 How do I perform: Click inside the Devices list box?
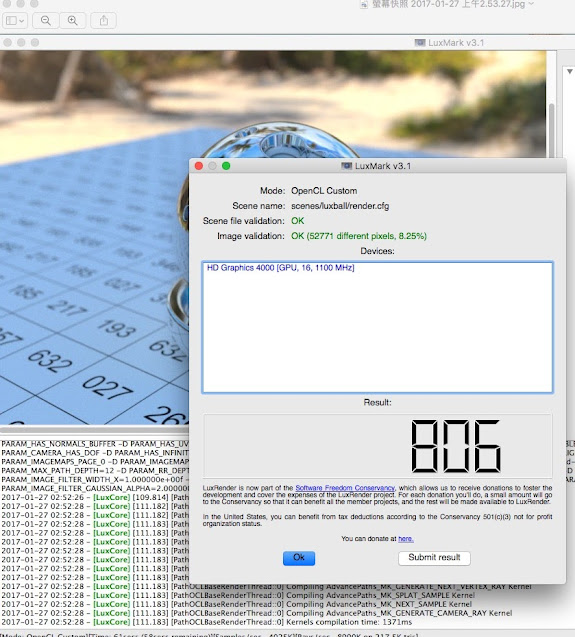tap(378, 327)
